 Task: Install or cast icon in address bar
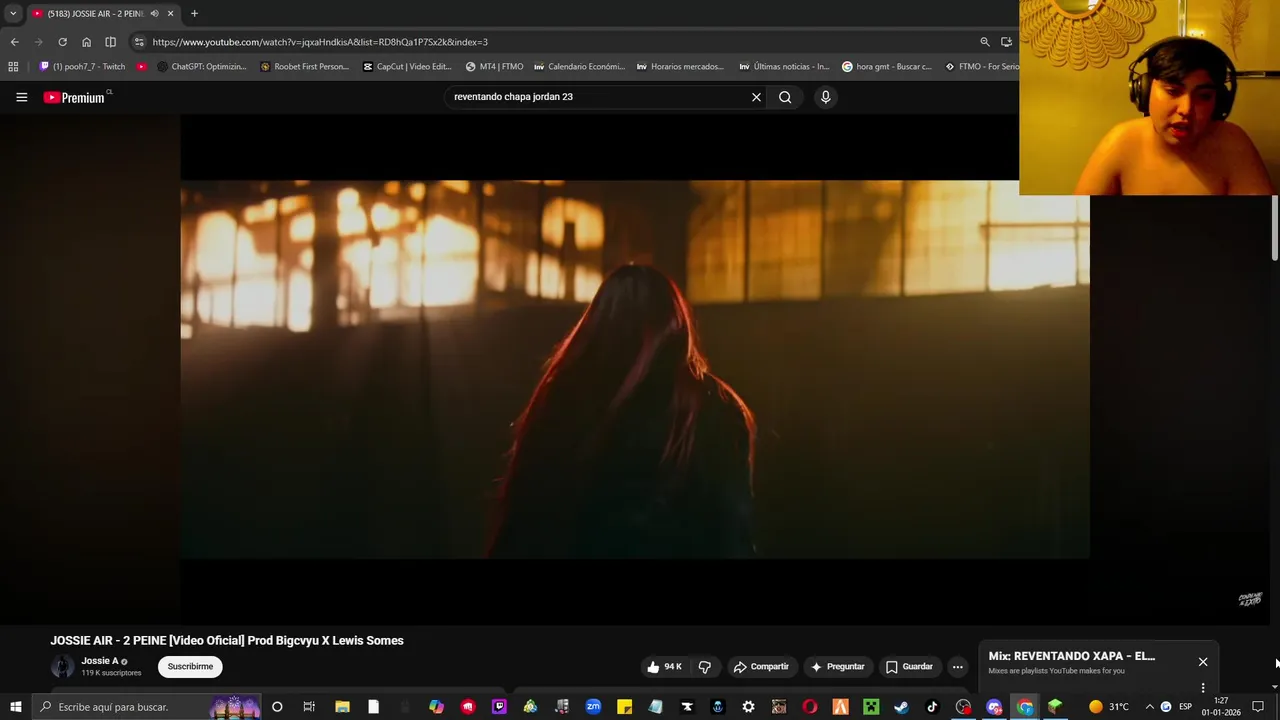pyautogui.click(x=1006, y=42)
